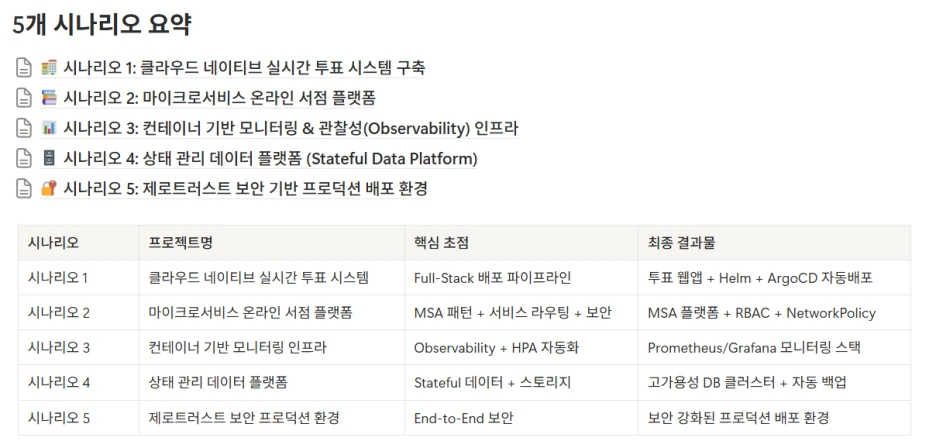Open 시나리오 5: 제로트러스트 보안 기반 page link

click(x=245, y=189)
